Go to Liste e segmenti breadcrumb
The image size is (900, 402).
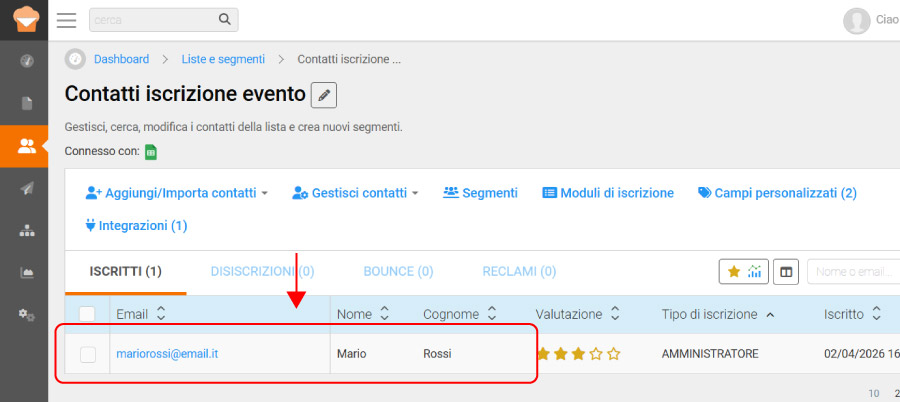[x=223, y=59]
